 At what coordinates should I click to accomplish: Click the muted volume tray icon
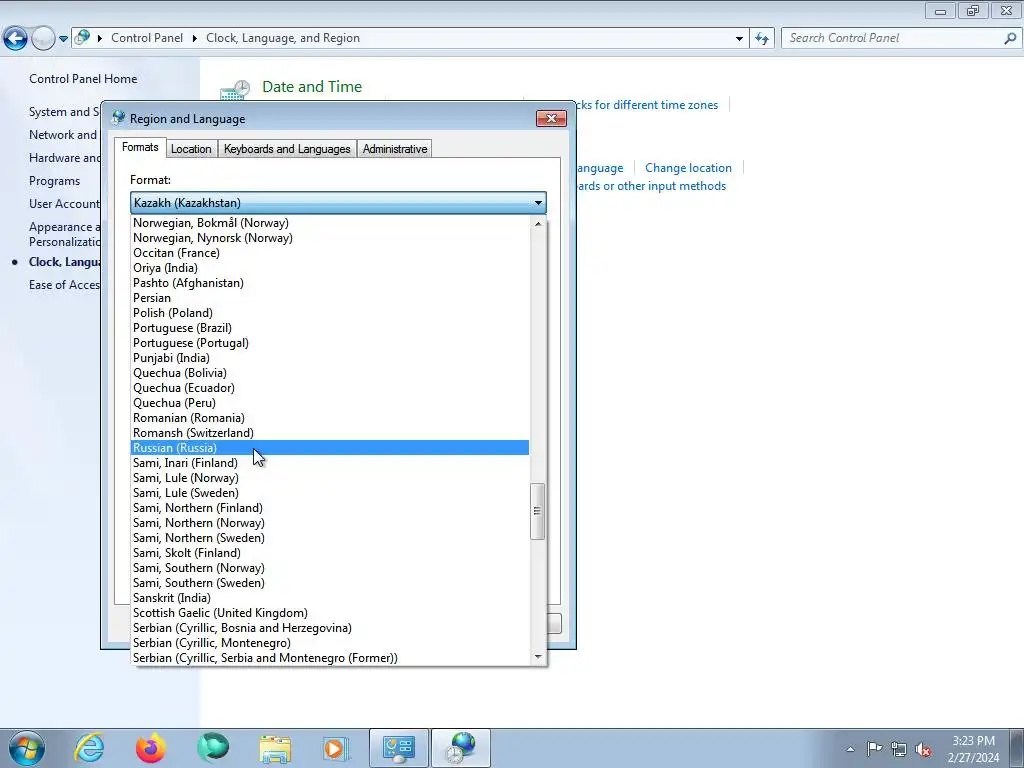click(923, 749)
